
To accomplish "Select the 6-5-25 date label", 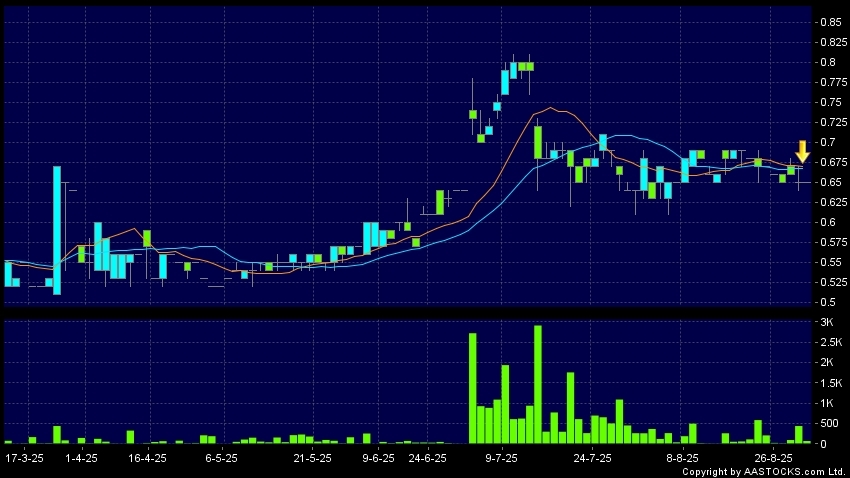I will [x=221, y=458].
